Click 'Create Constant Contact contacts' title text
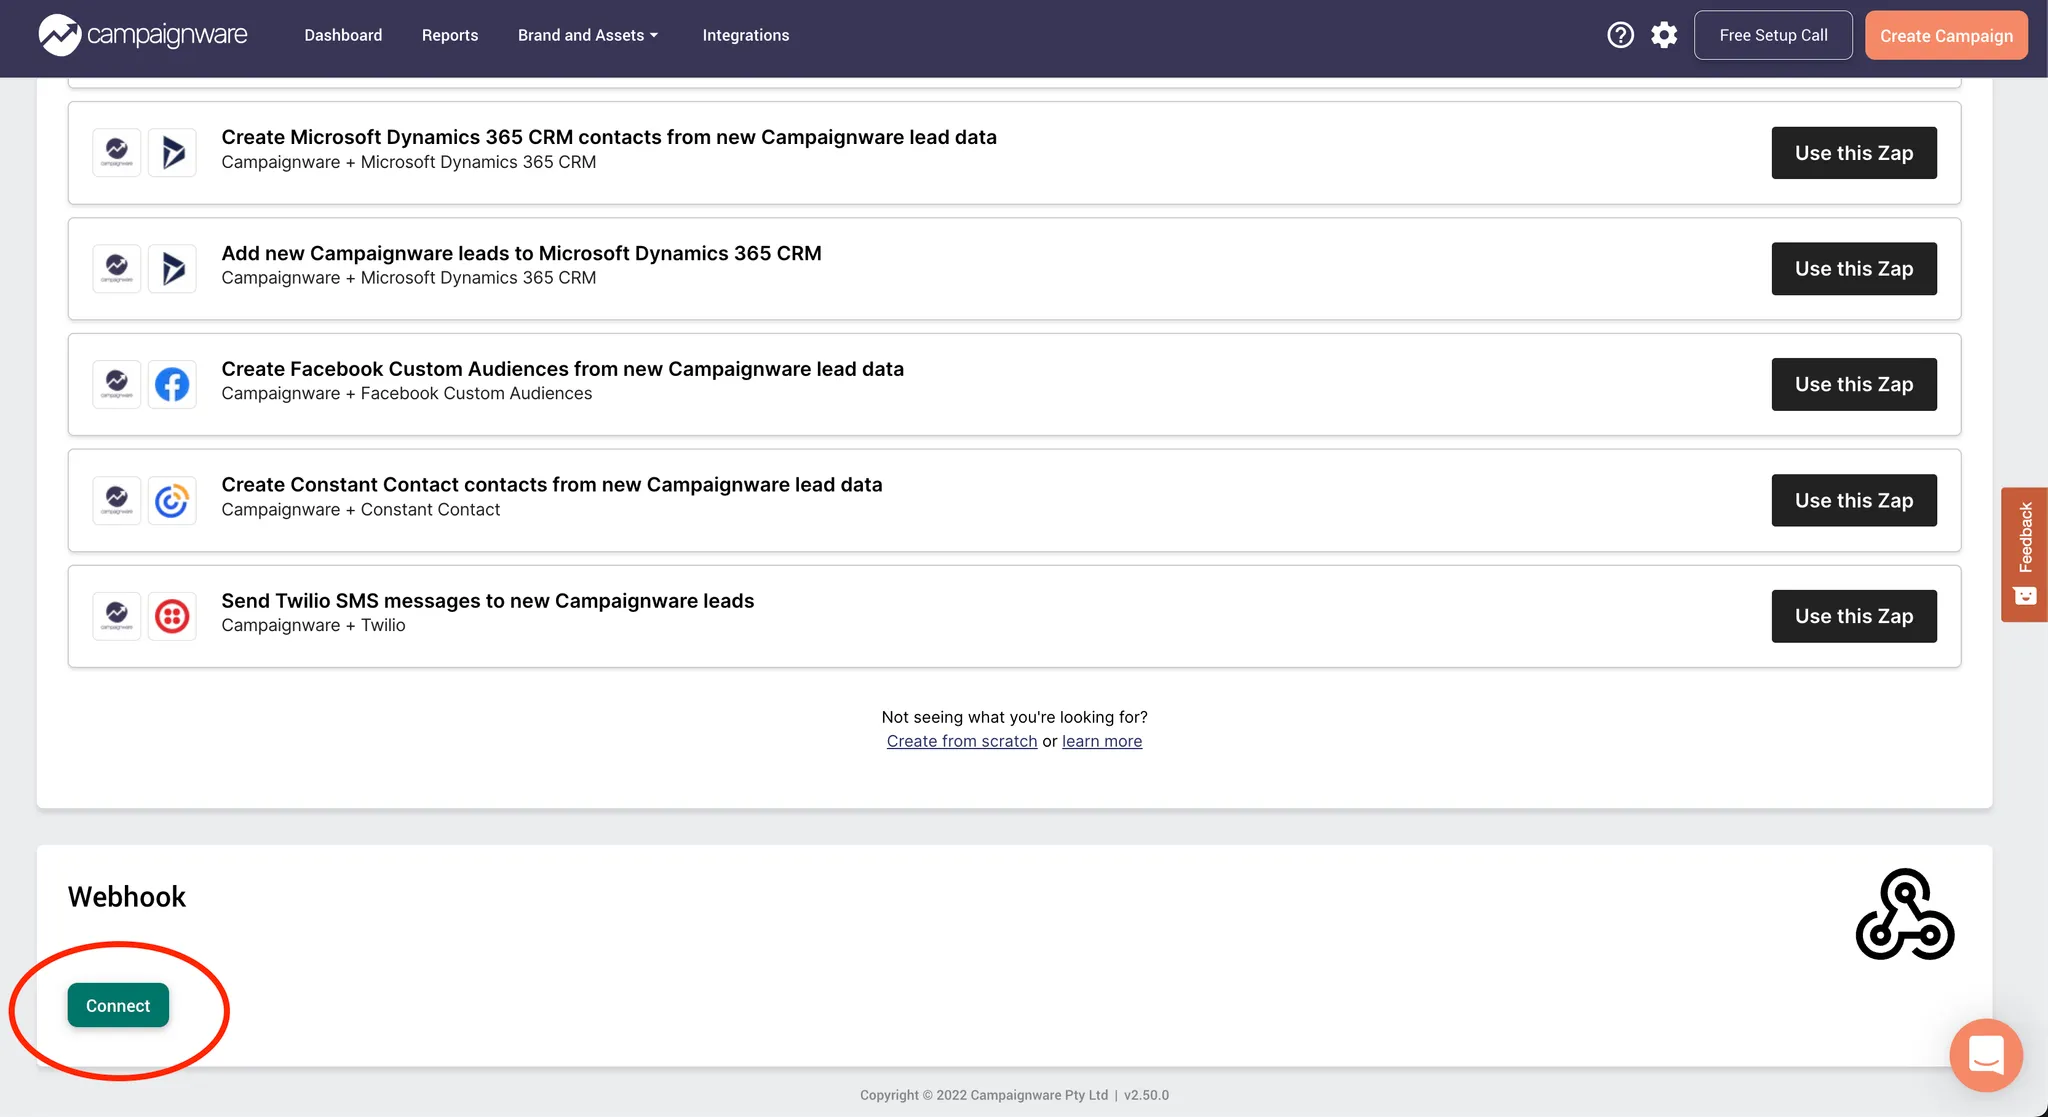Image resolution: width=2048 pixels, height=1117 pixels. 552,485
